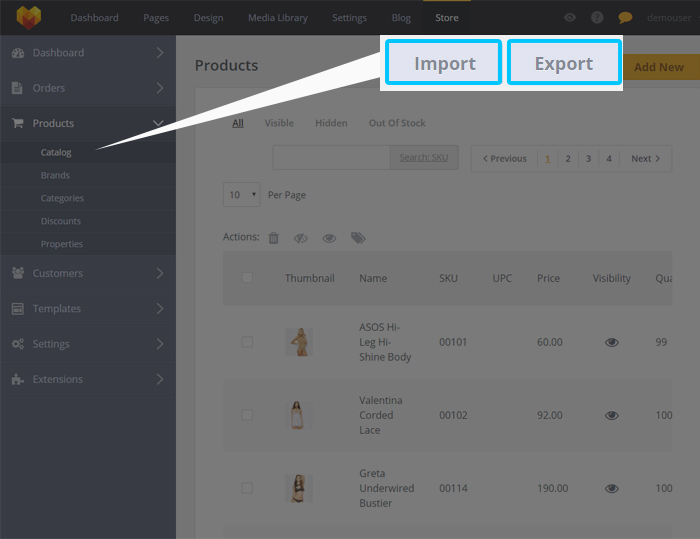Open the Valentina Corded Lace thumbnail
Image resolution: width=700 pixels, height=539 pixels.
tap(299, 415)
